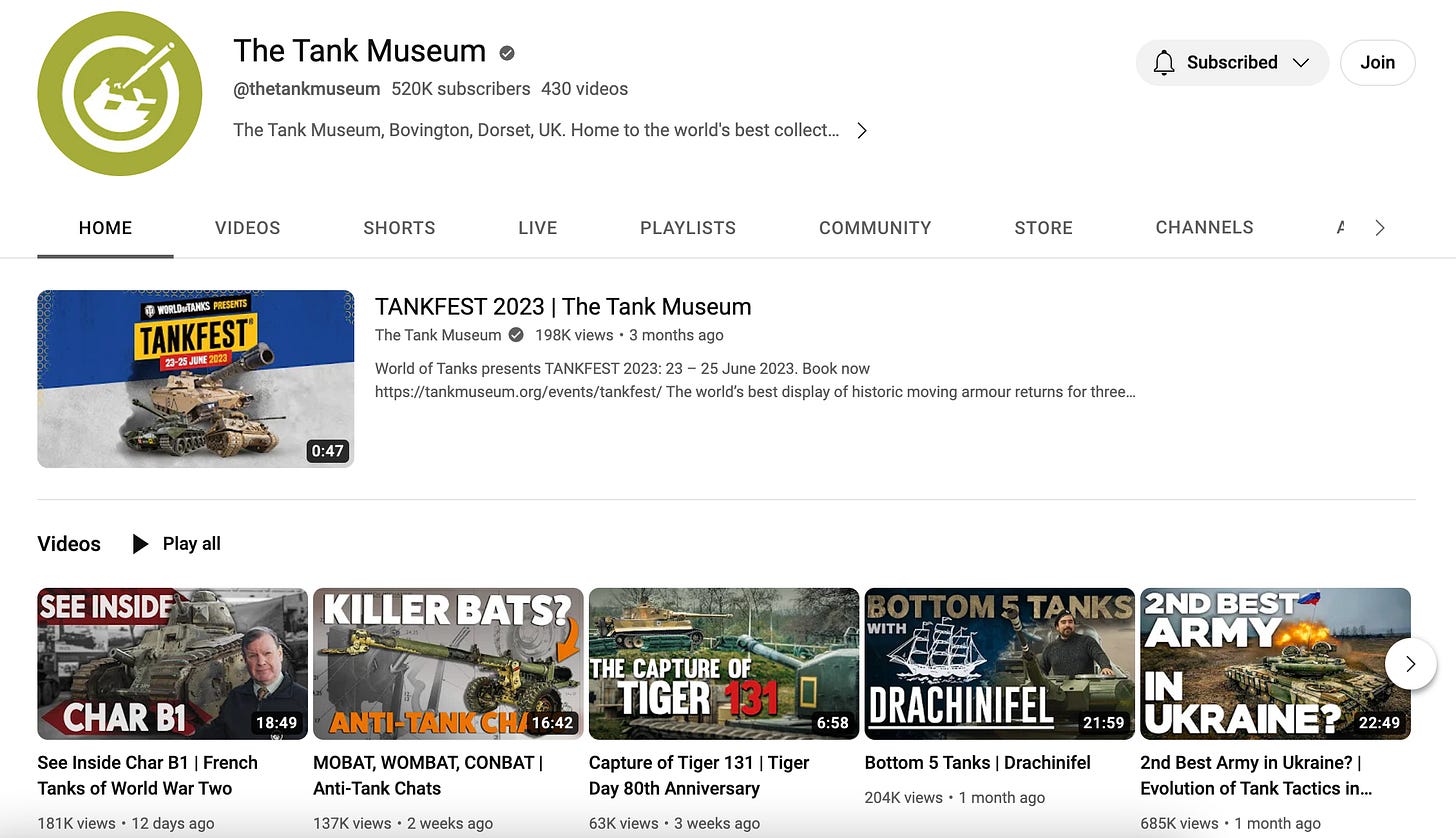Image resolution: width=1456 pixels, height=838 pixels.
Task: Click @thetankmuseum handle text
Action: click(x=307, y=89)
